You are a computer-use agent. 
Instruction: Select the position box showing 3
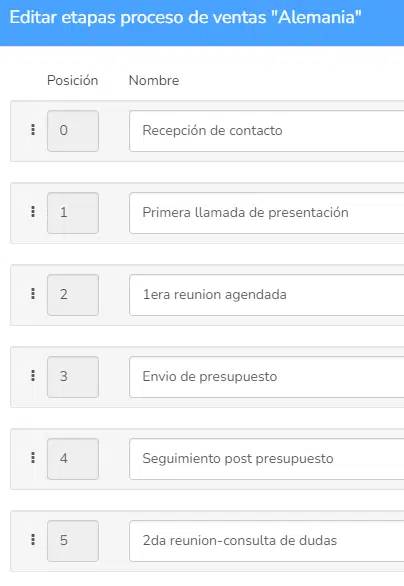click(x=73, y=377)
